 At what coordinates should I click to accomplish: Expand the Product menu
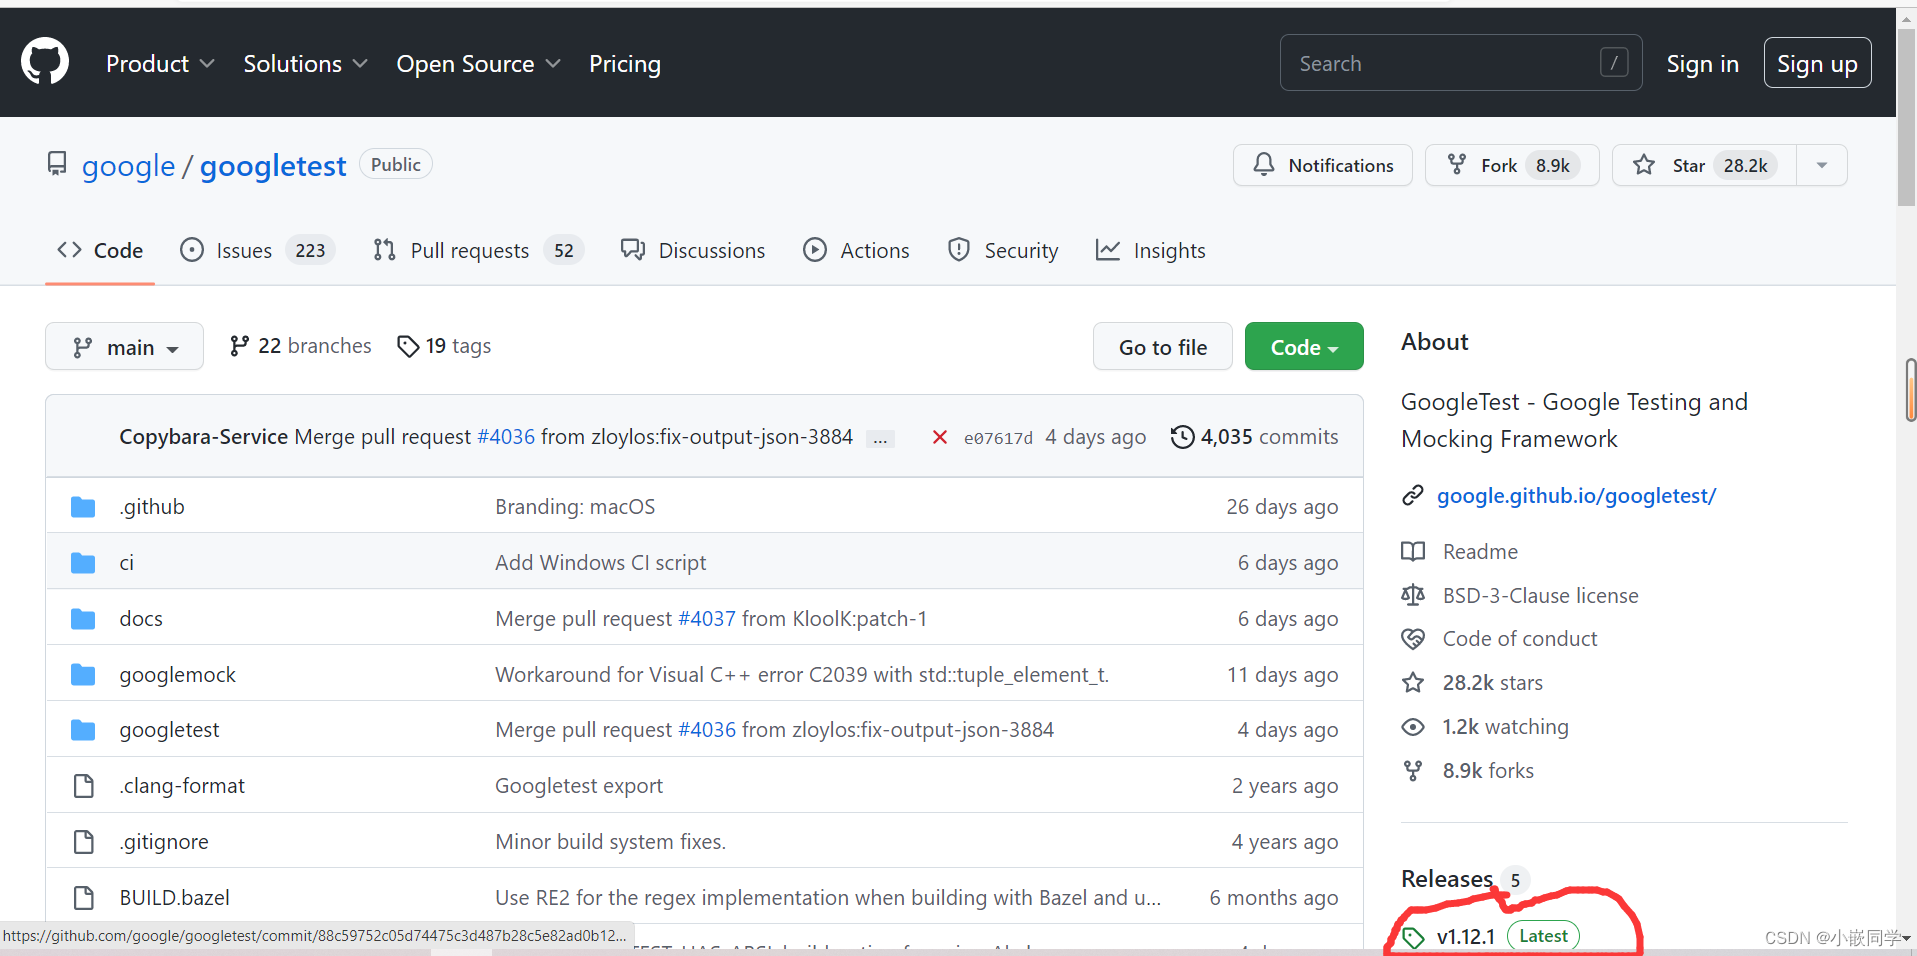[160, 64]
